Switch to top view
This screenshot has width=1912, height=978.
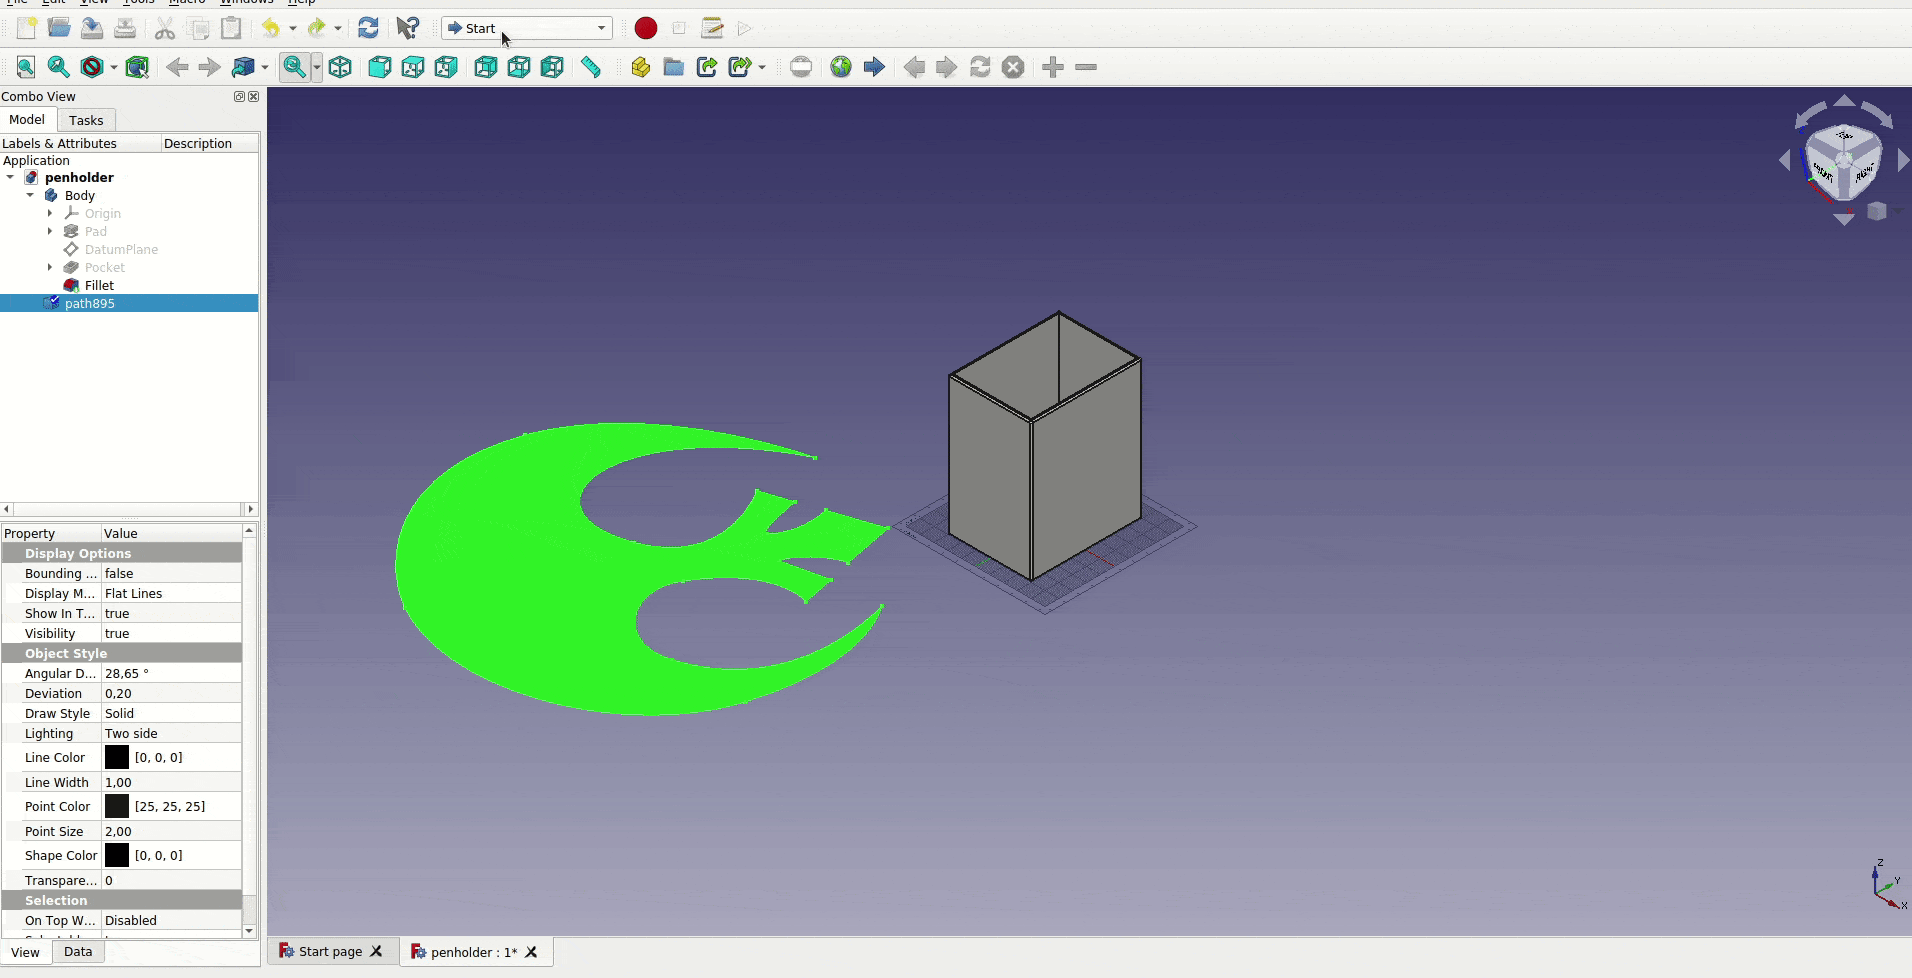(x=413, y=67)
